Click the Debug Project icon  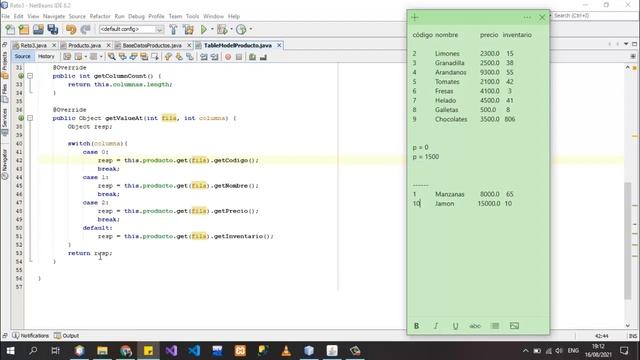click(x=222, y=29)
